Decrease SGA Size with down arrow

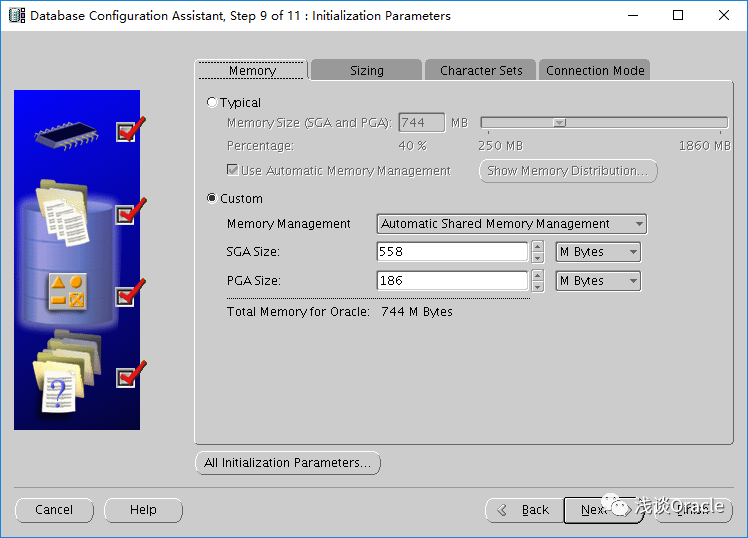tap(538, 258)
